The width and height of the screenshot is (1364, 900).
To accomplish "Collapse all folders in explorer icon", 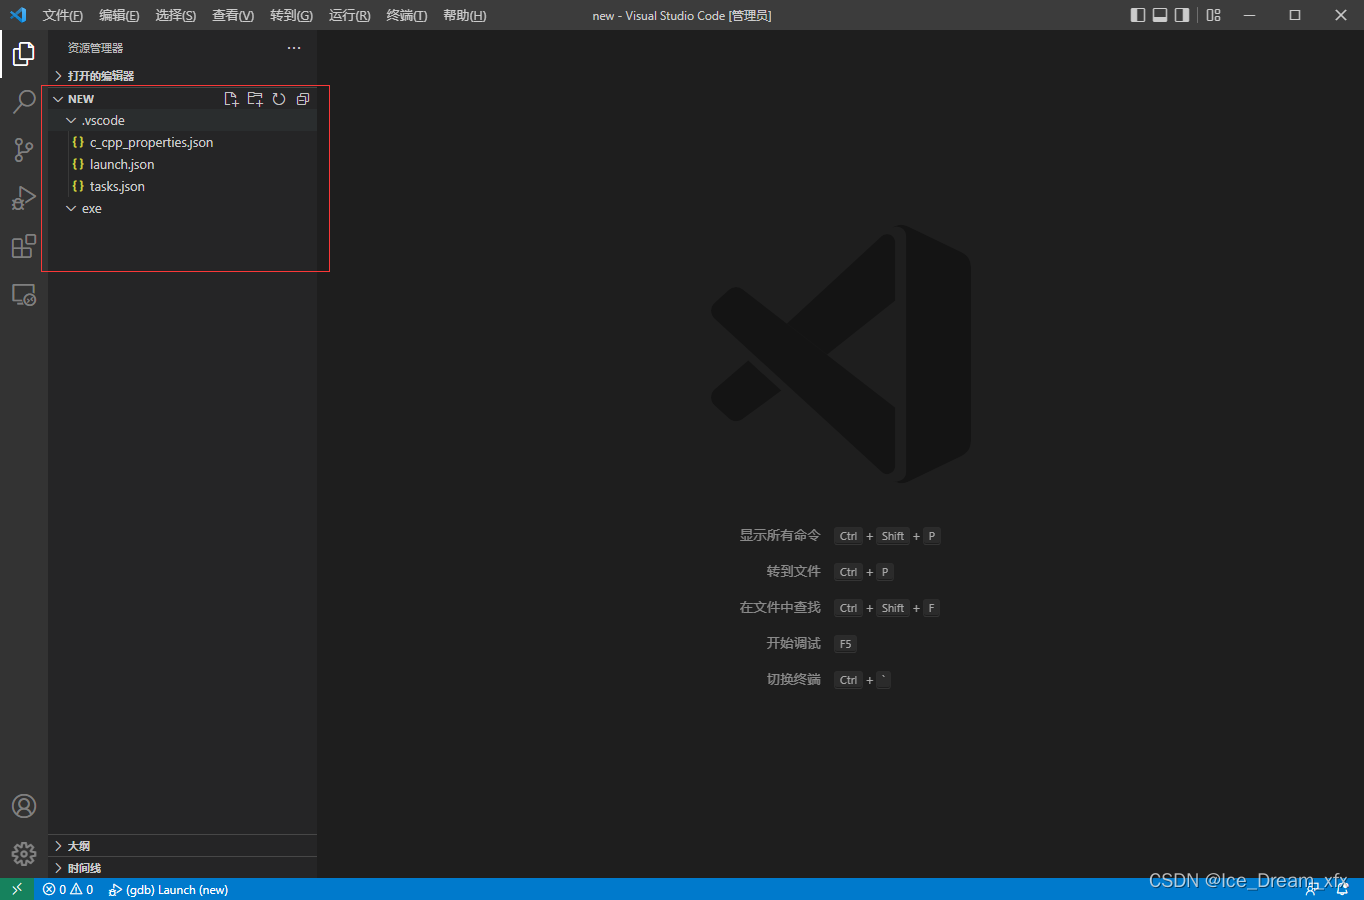I will pyautogui.click(x=303, y=99).
